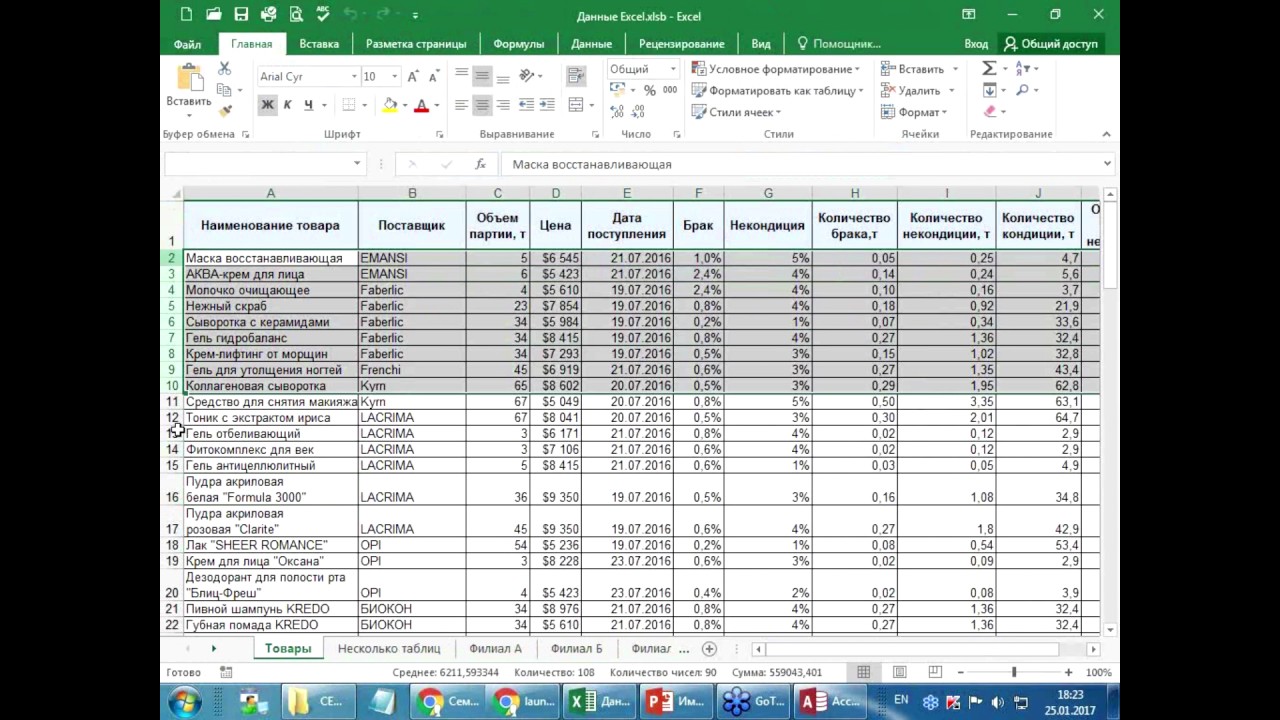Click the thousands separator 000 icon

coord(670,90)
